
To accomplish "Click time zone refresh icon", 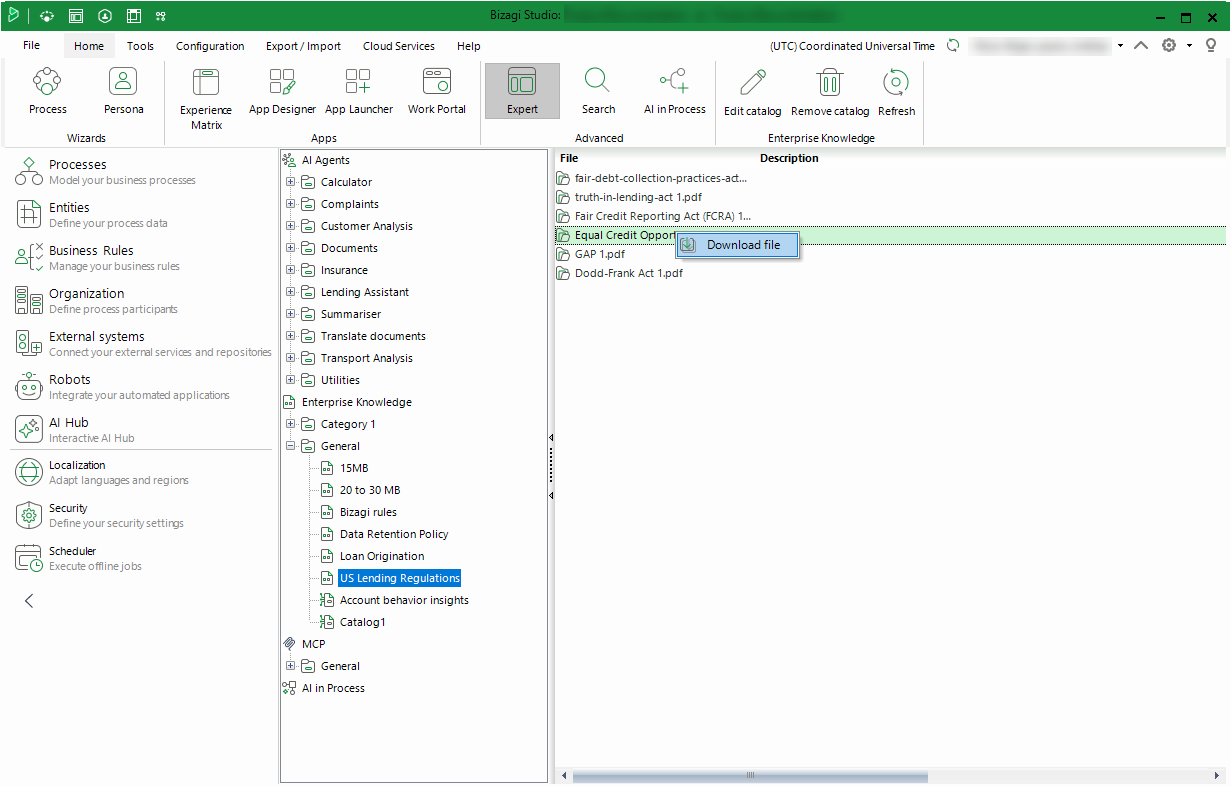I will point(953,46).
